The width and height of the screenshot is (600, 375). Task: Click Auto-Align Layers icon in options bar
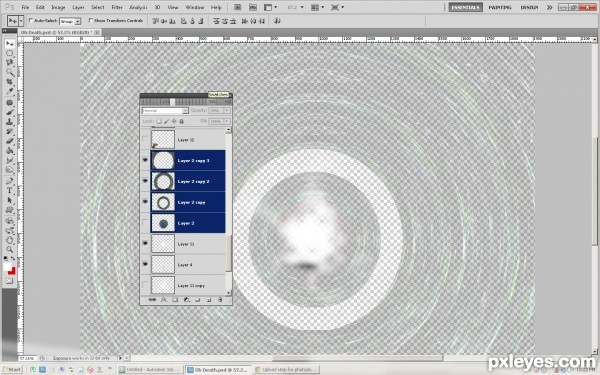[277, 21]
